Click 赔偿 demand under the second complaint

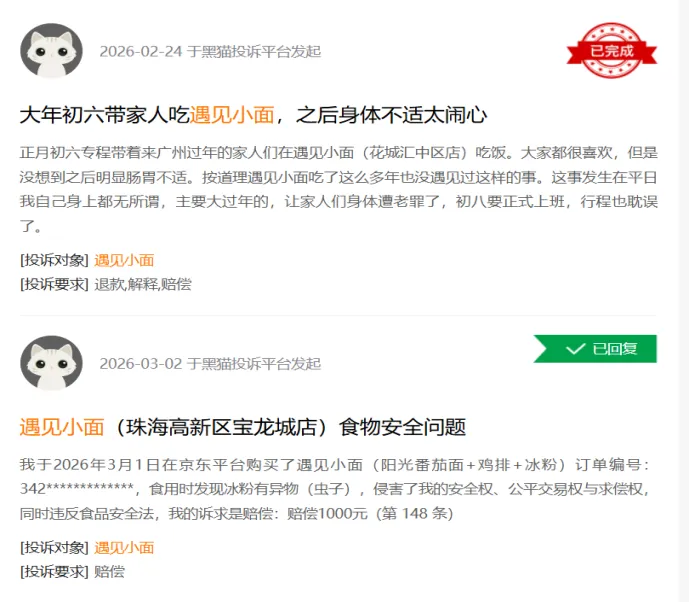click(x=110, y=572)
